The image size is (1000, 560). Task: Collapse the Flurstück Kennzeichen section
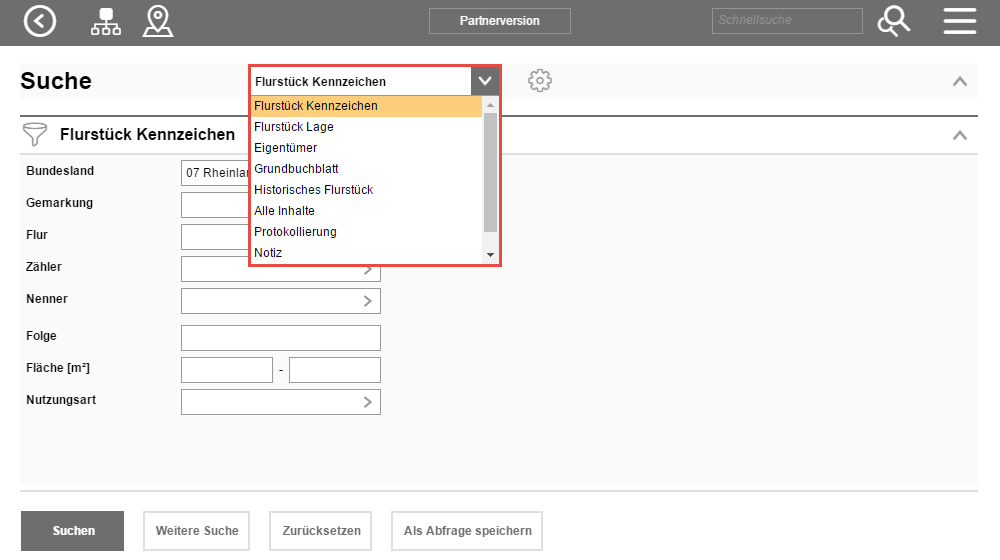pos(959,135)
